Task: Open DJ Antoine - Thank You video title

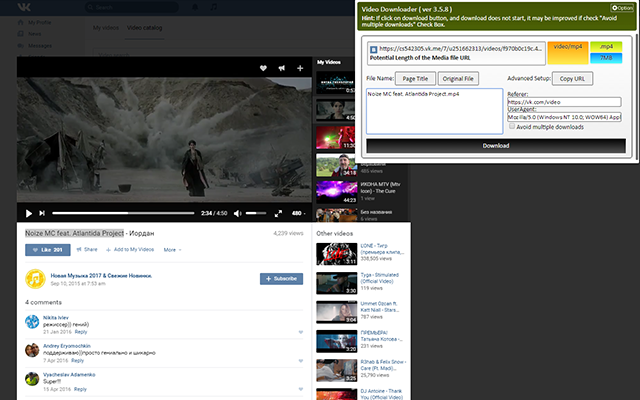Action: point(381,394)
